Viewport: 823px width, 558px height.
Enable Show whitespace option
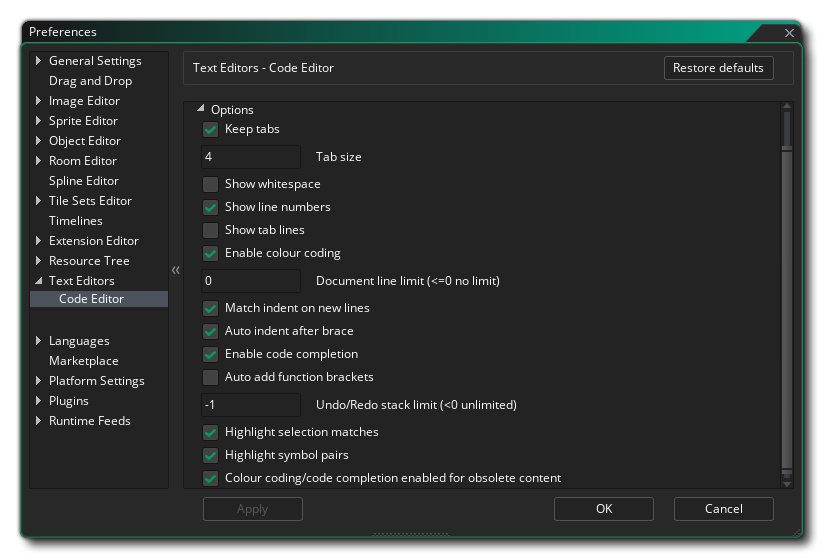(211, 184)
